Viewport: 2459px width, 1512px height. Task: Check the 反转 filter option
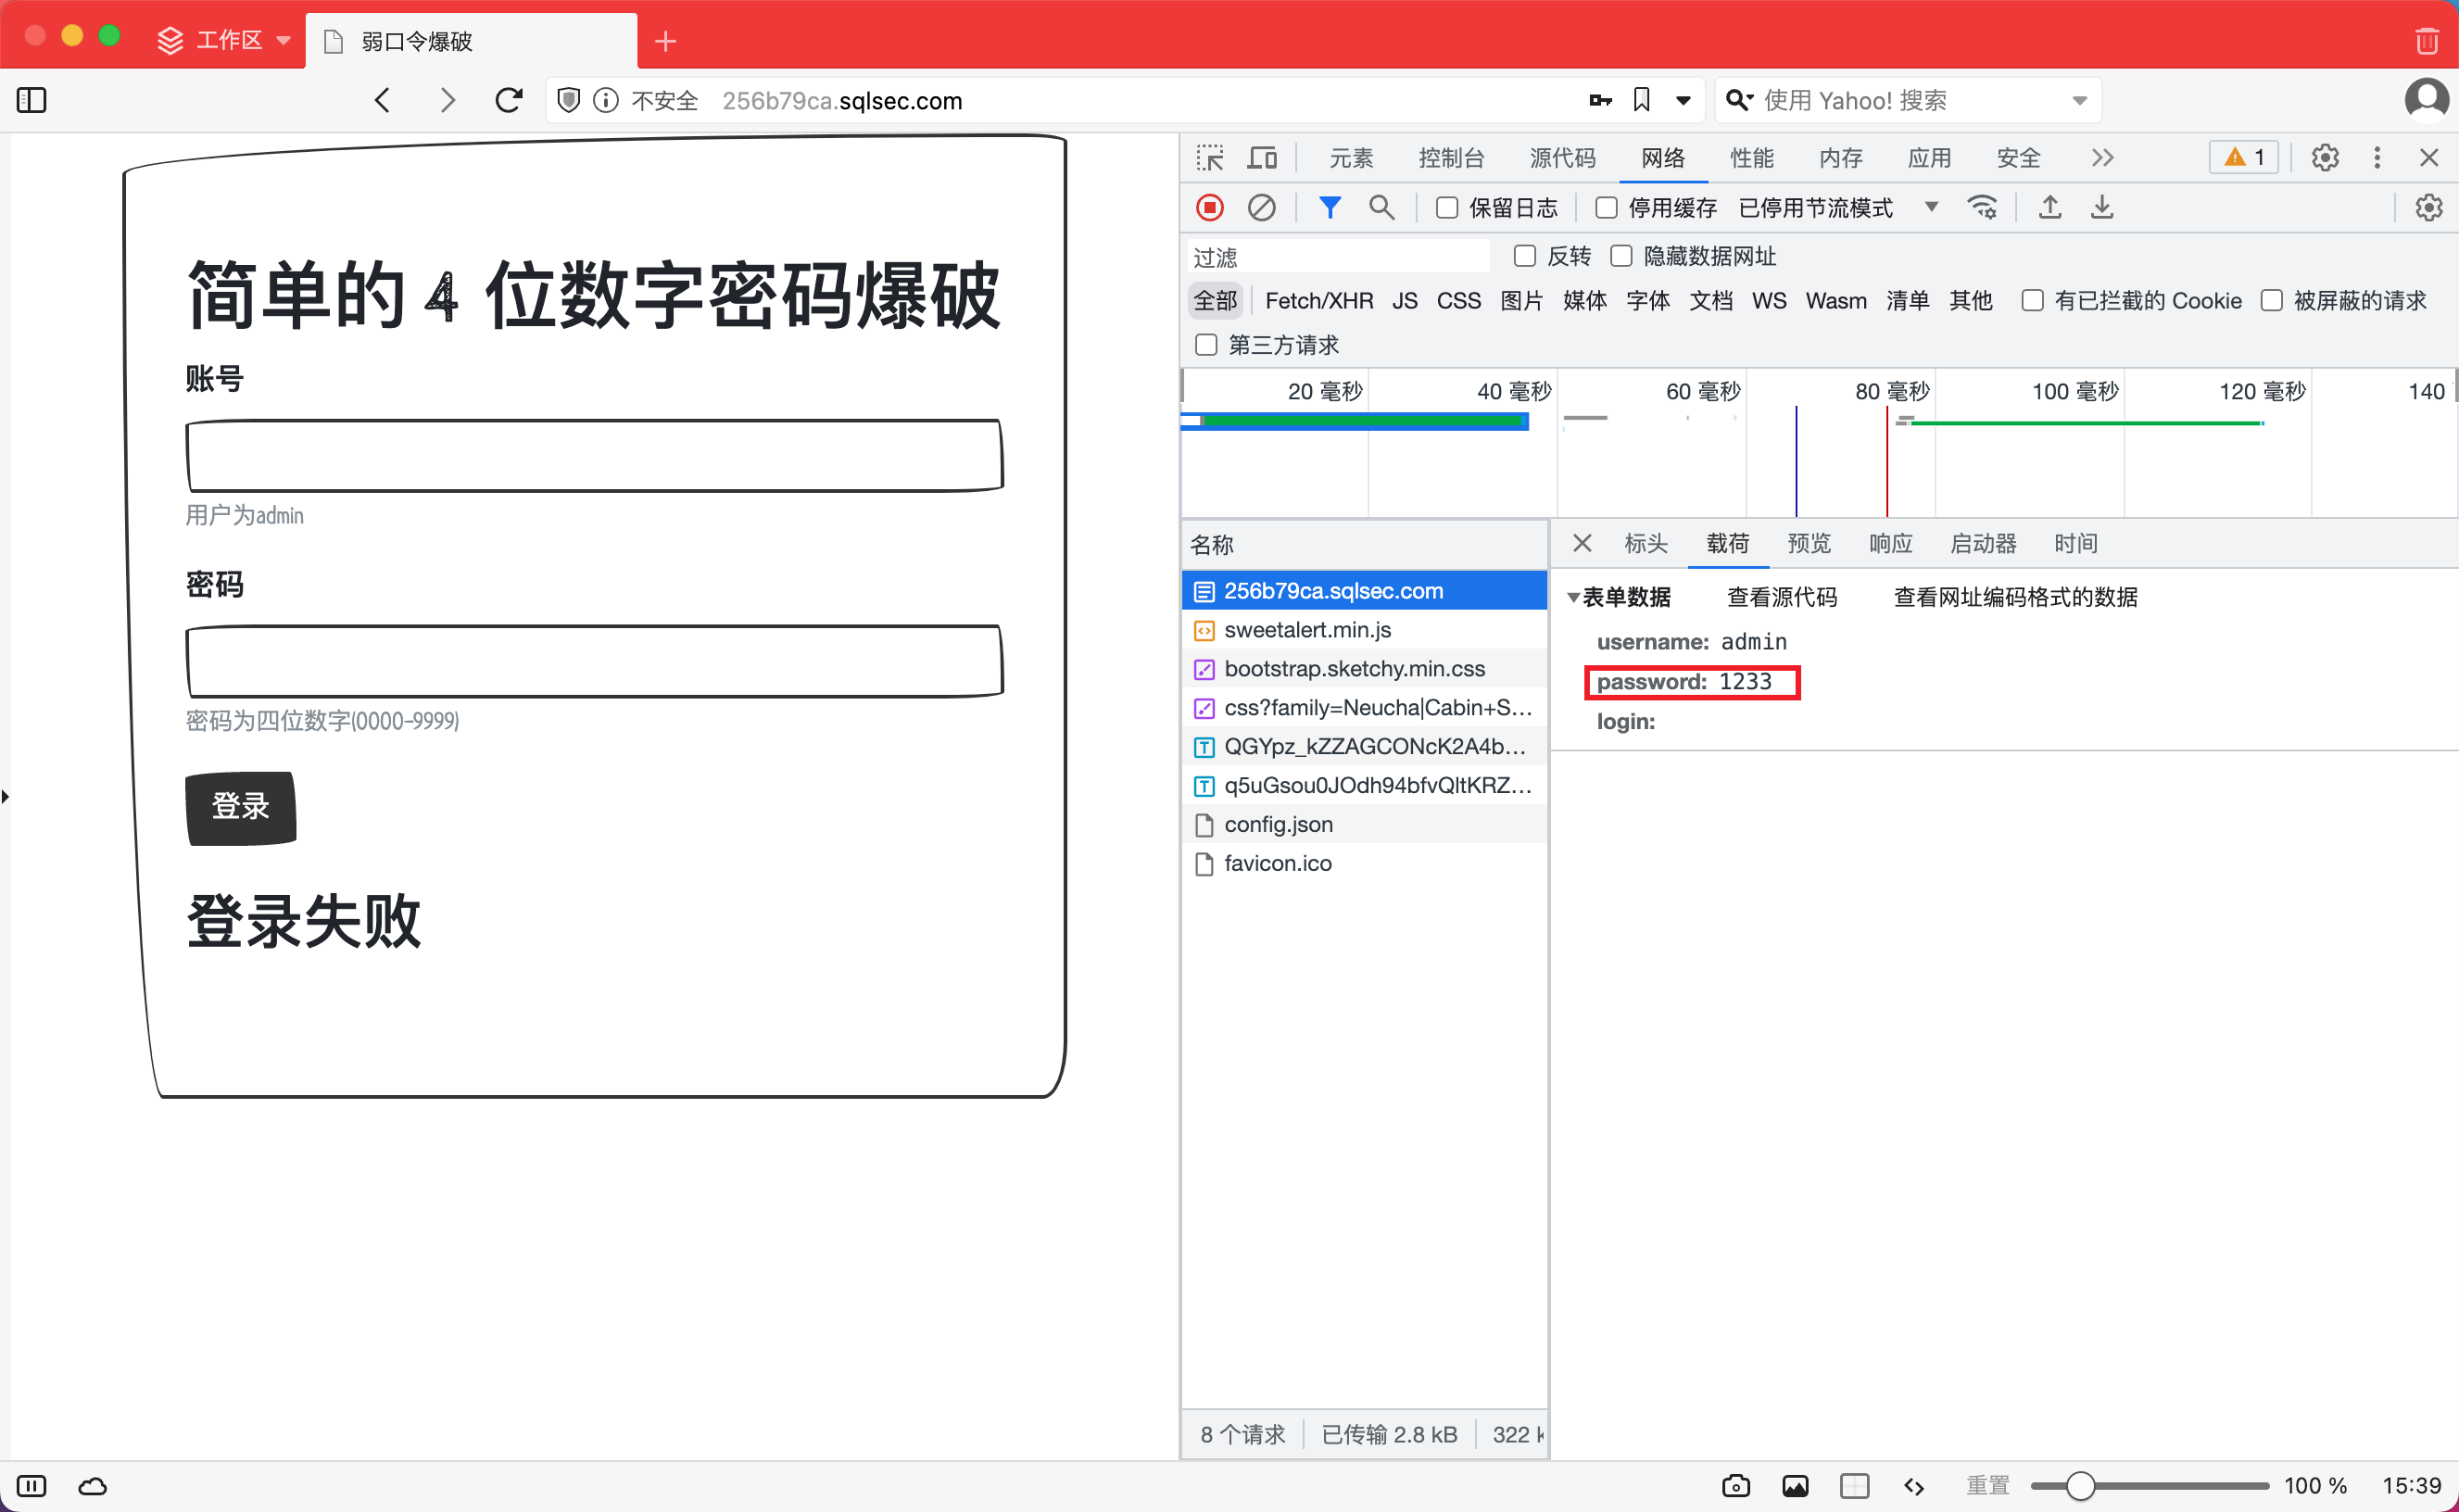1524,256
